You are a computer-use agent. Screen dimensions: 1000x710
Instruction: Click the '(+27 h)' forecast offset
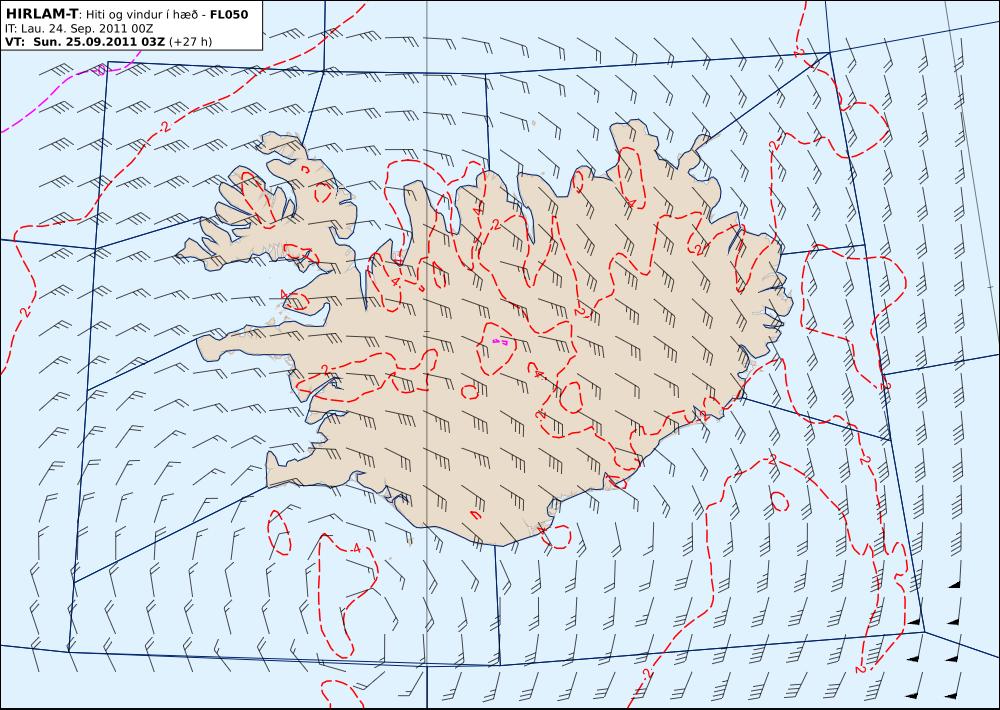(190, 42)
